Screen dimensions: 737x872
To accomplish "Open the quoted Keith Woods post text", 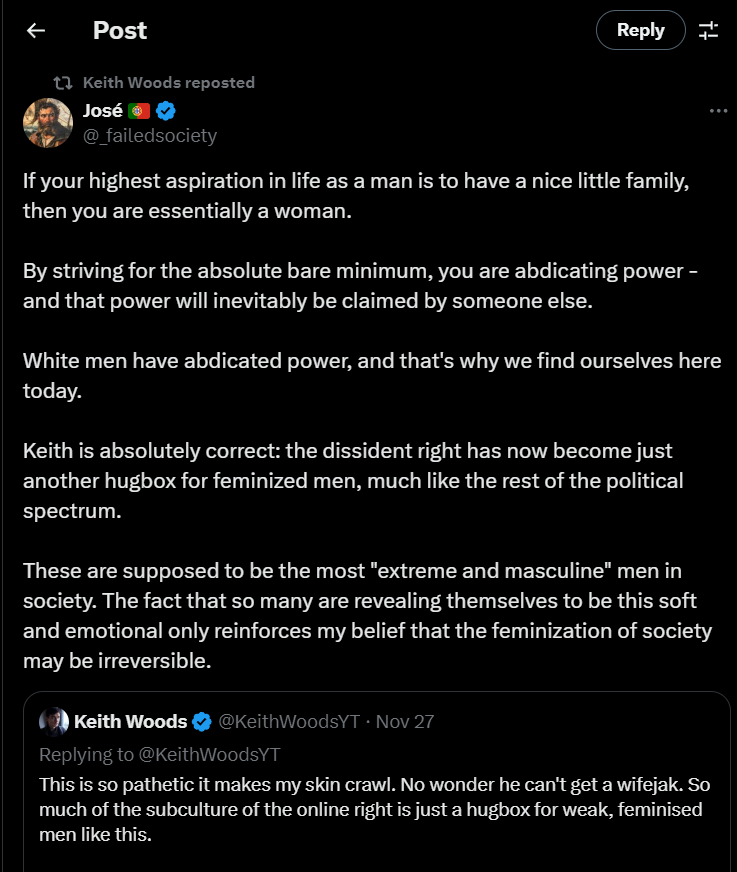I will [374, 809].
